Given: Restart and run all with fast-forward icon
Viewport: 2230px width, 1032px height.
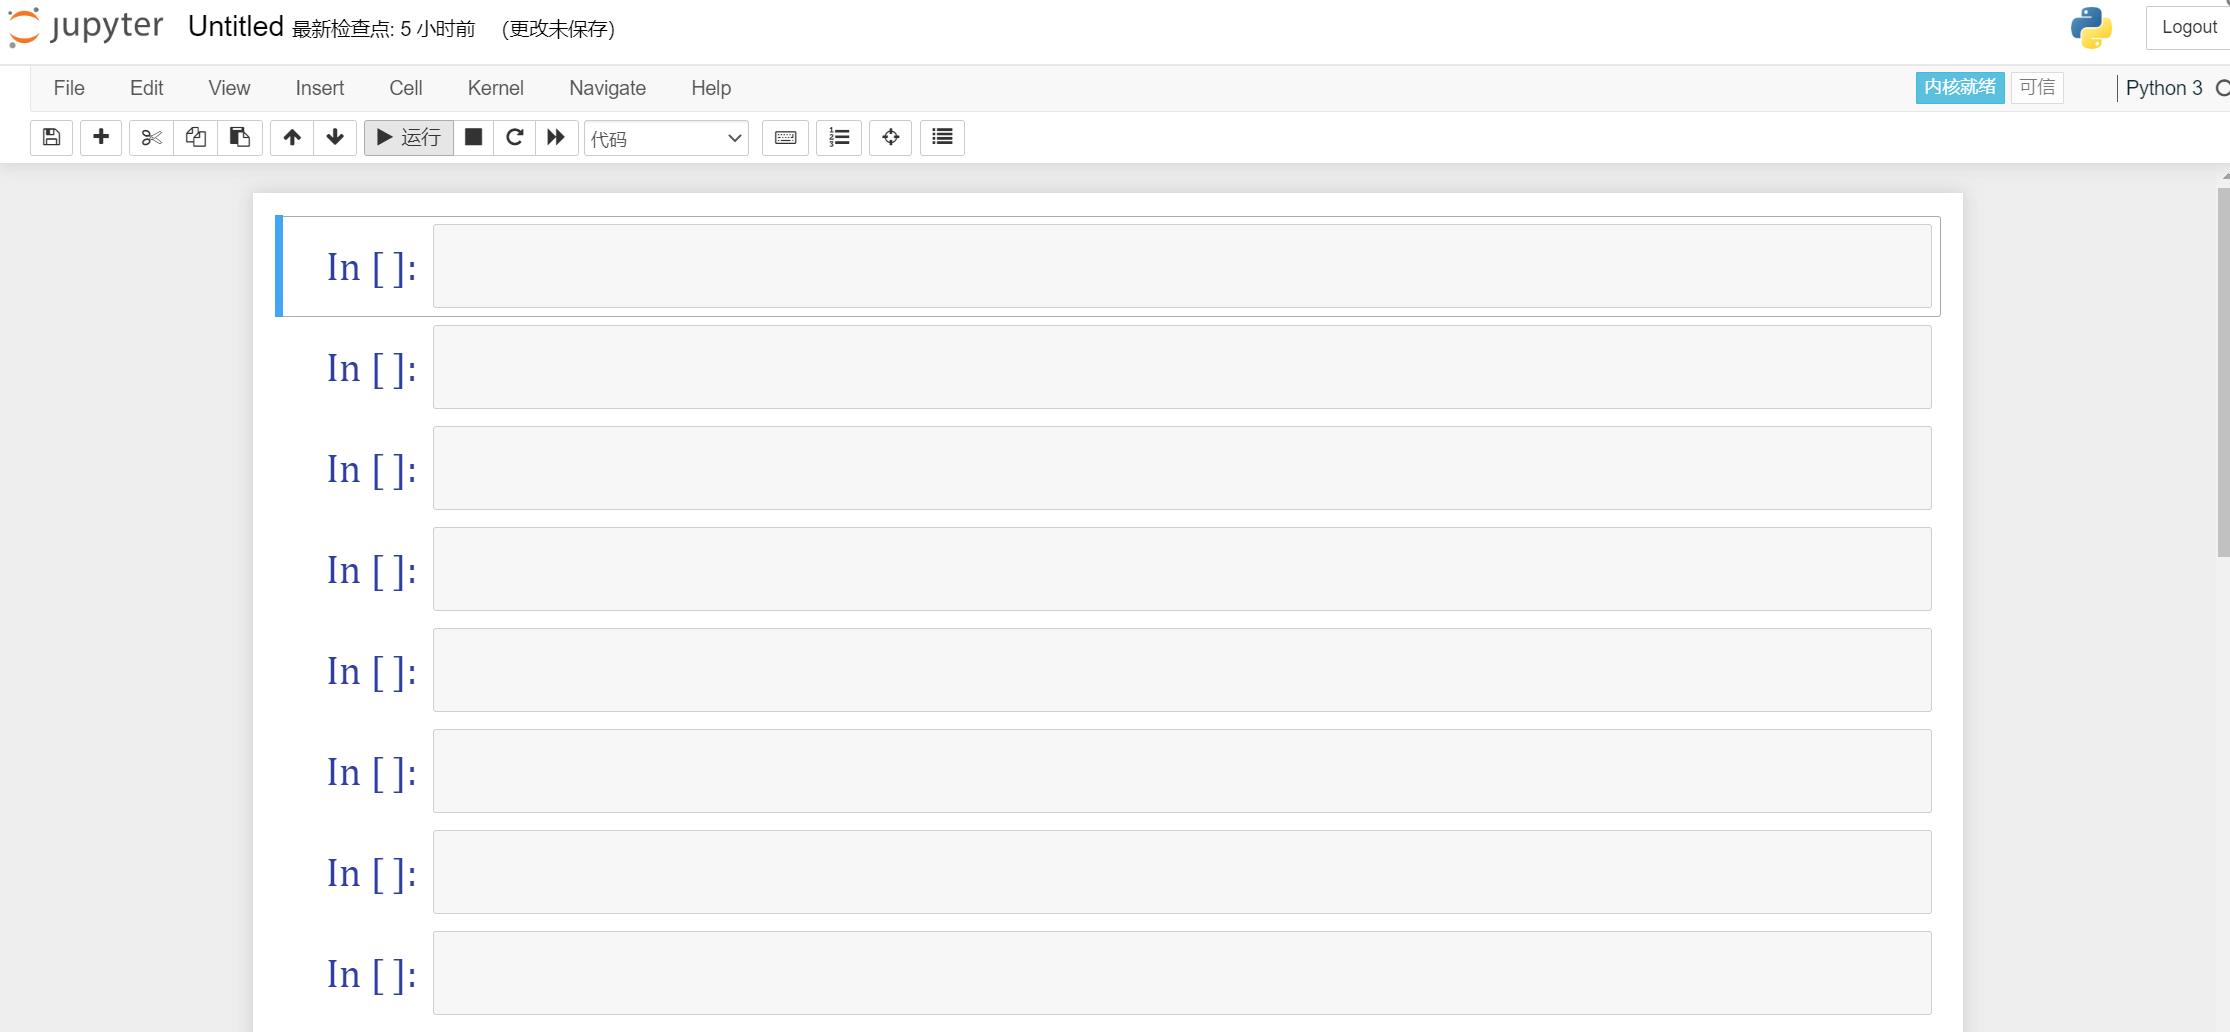Looking at the screenshot, I should coord(557,137).
